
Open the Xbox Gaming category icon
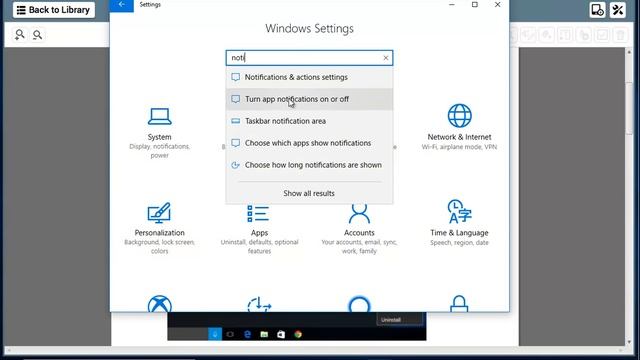click(160, 304)
